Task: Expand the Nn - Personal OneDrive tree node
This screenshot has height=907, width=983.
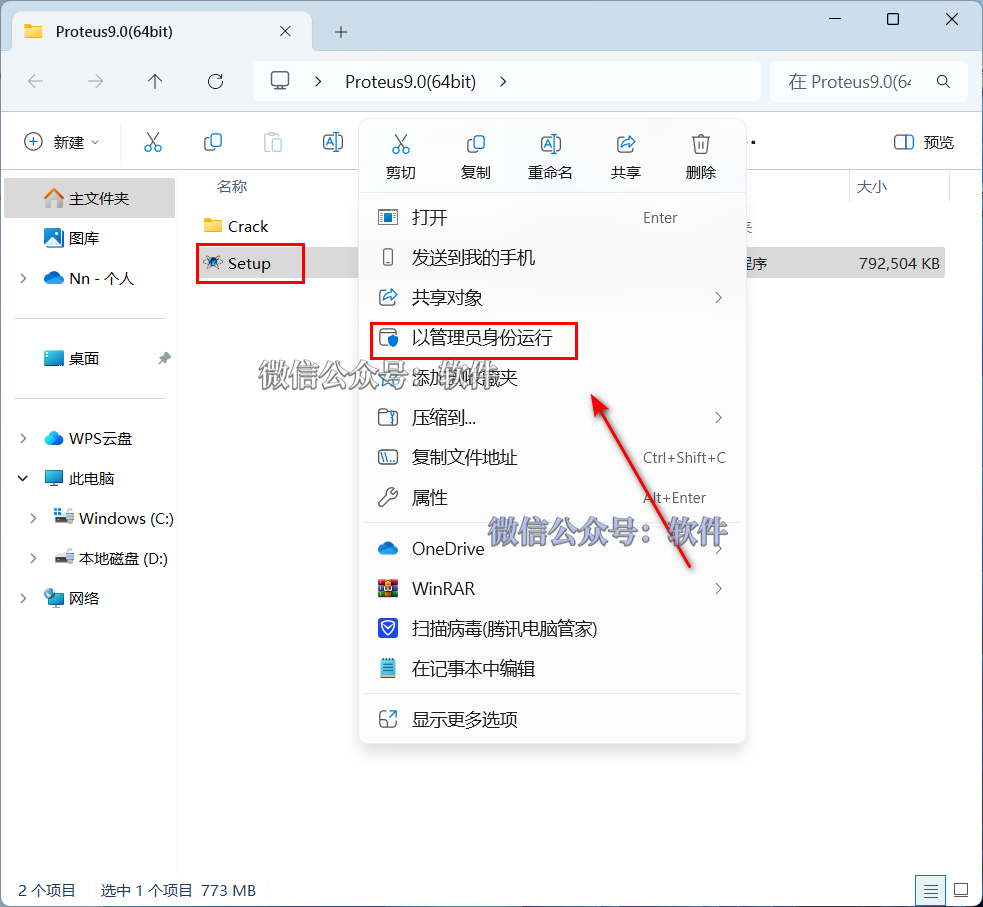Action: tap(23, 278)
